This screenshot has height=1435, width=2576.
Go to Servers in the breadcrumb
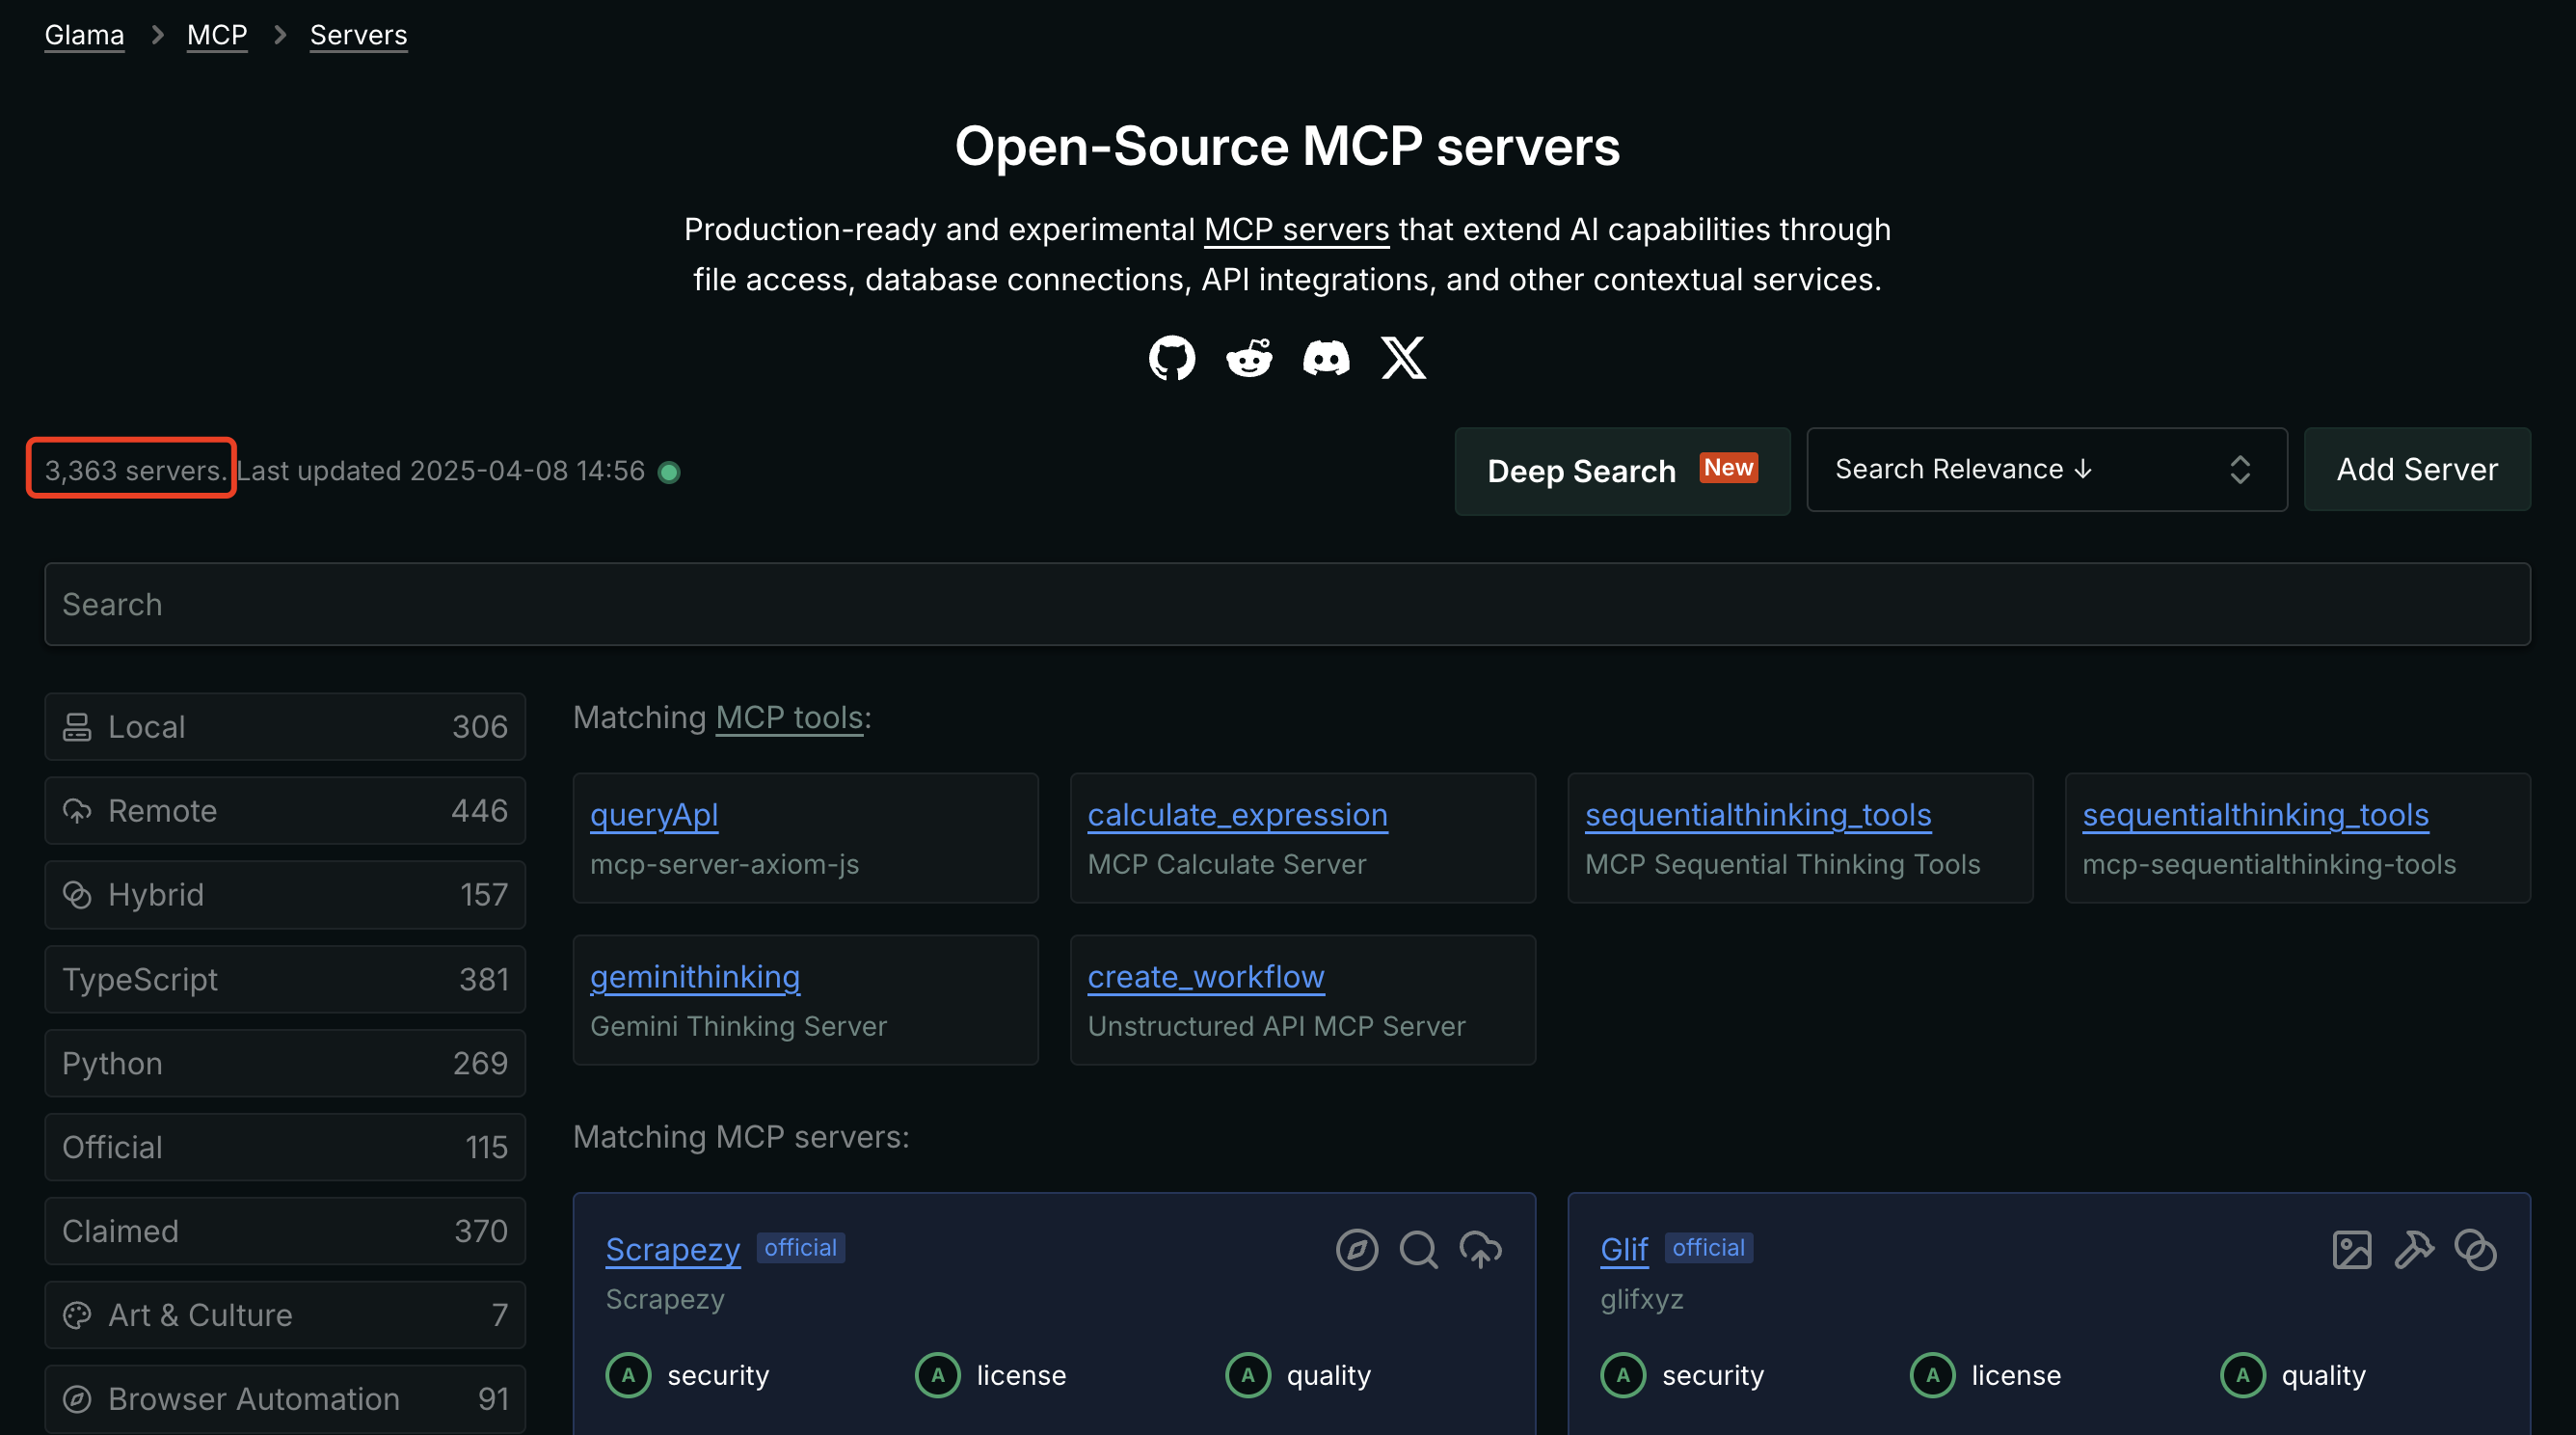pyautogui.click(x=359, y=35)
